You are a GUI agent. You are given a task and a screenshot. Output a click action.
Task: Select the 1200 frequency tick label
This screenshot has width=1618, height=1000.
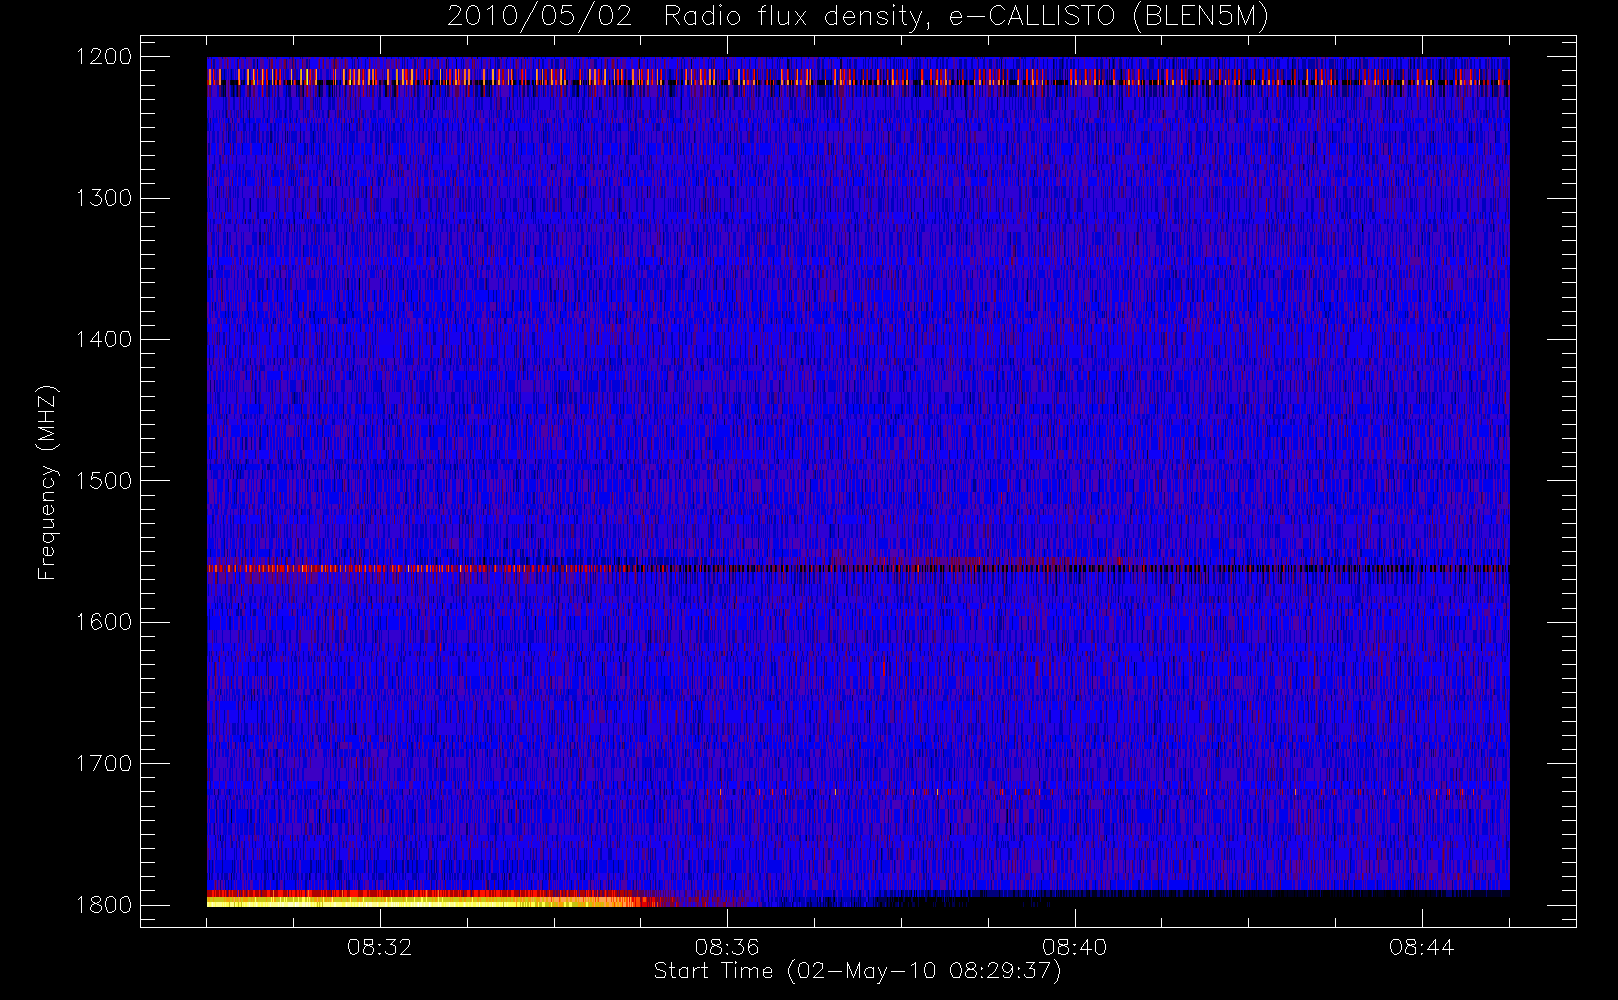pyautogui.click(x=104, y=57)
